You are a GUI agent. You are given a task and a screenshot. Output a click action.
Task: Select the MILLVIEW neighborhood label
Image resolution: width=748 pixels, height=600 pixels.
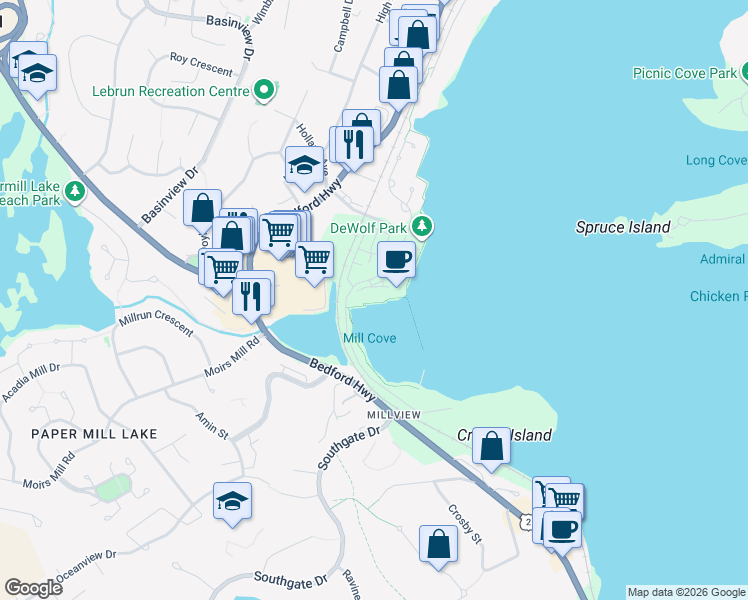394,415
